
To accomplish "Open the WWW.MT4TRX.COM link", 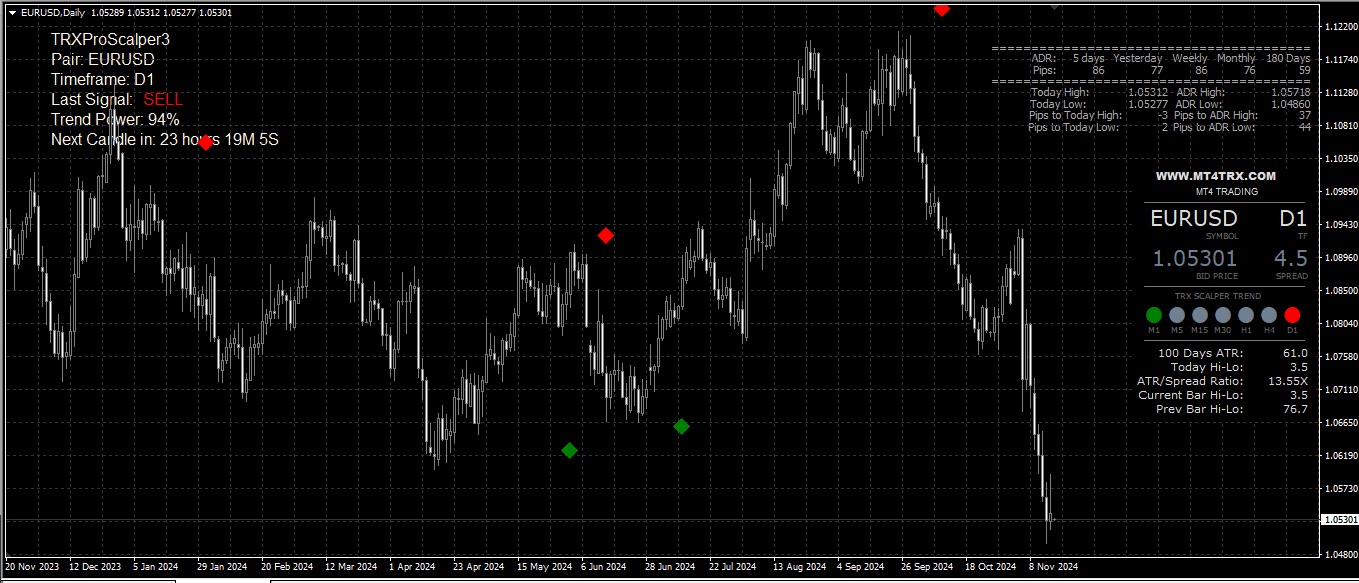I will point(1216,175).
